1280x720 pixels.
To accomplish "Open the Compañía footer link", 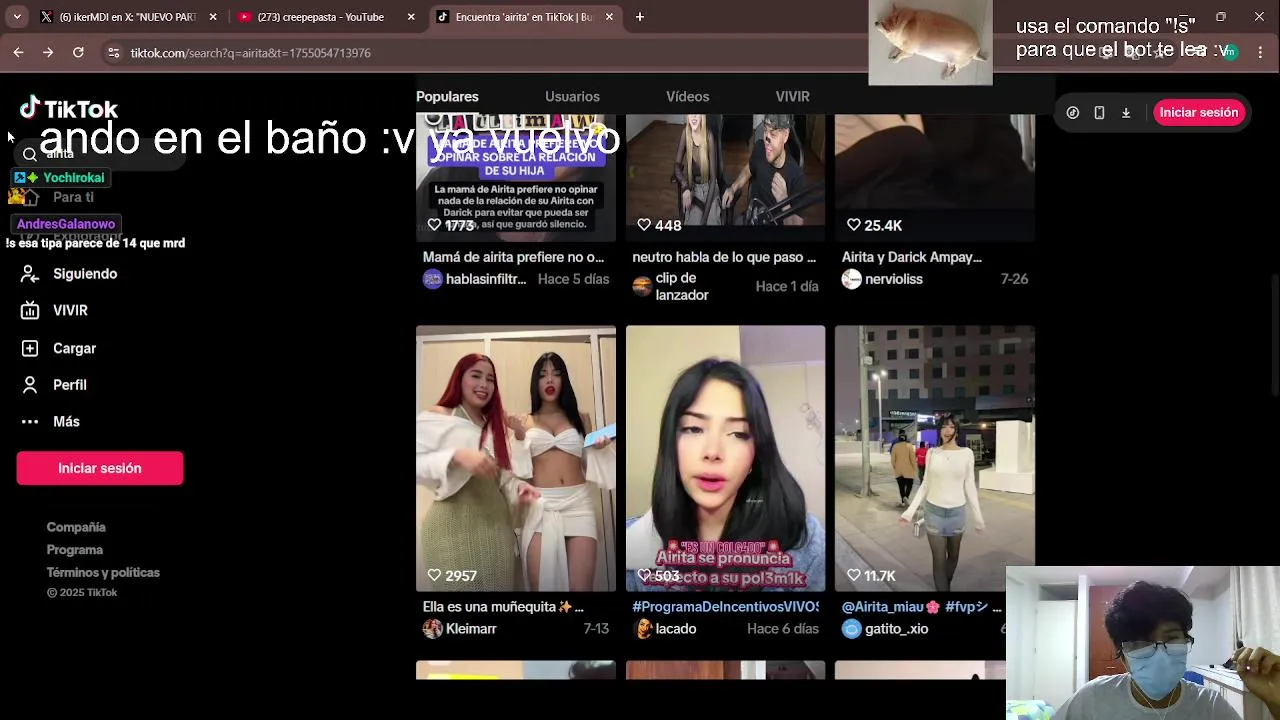I will 76,527.
